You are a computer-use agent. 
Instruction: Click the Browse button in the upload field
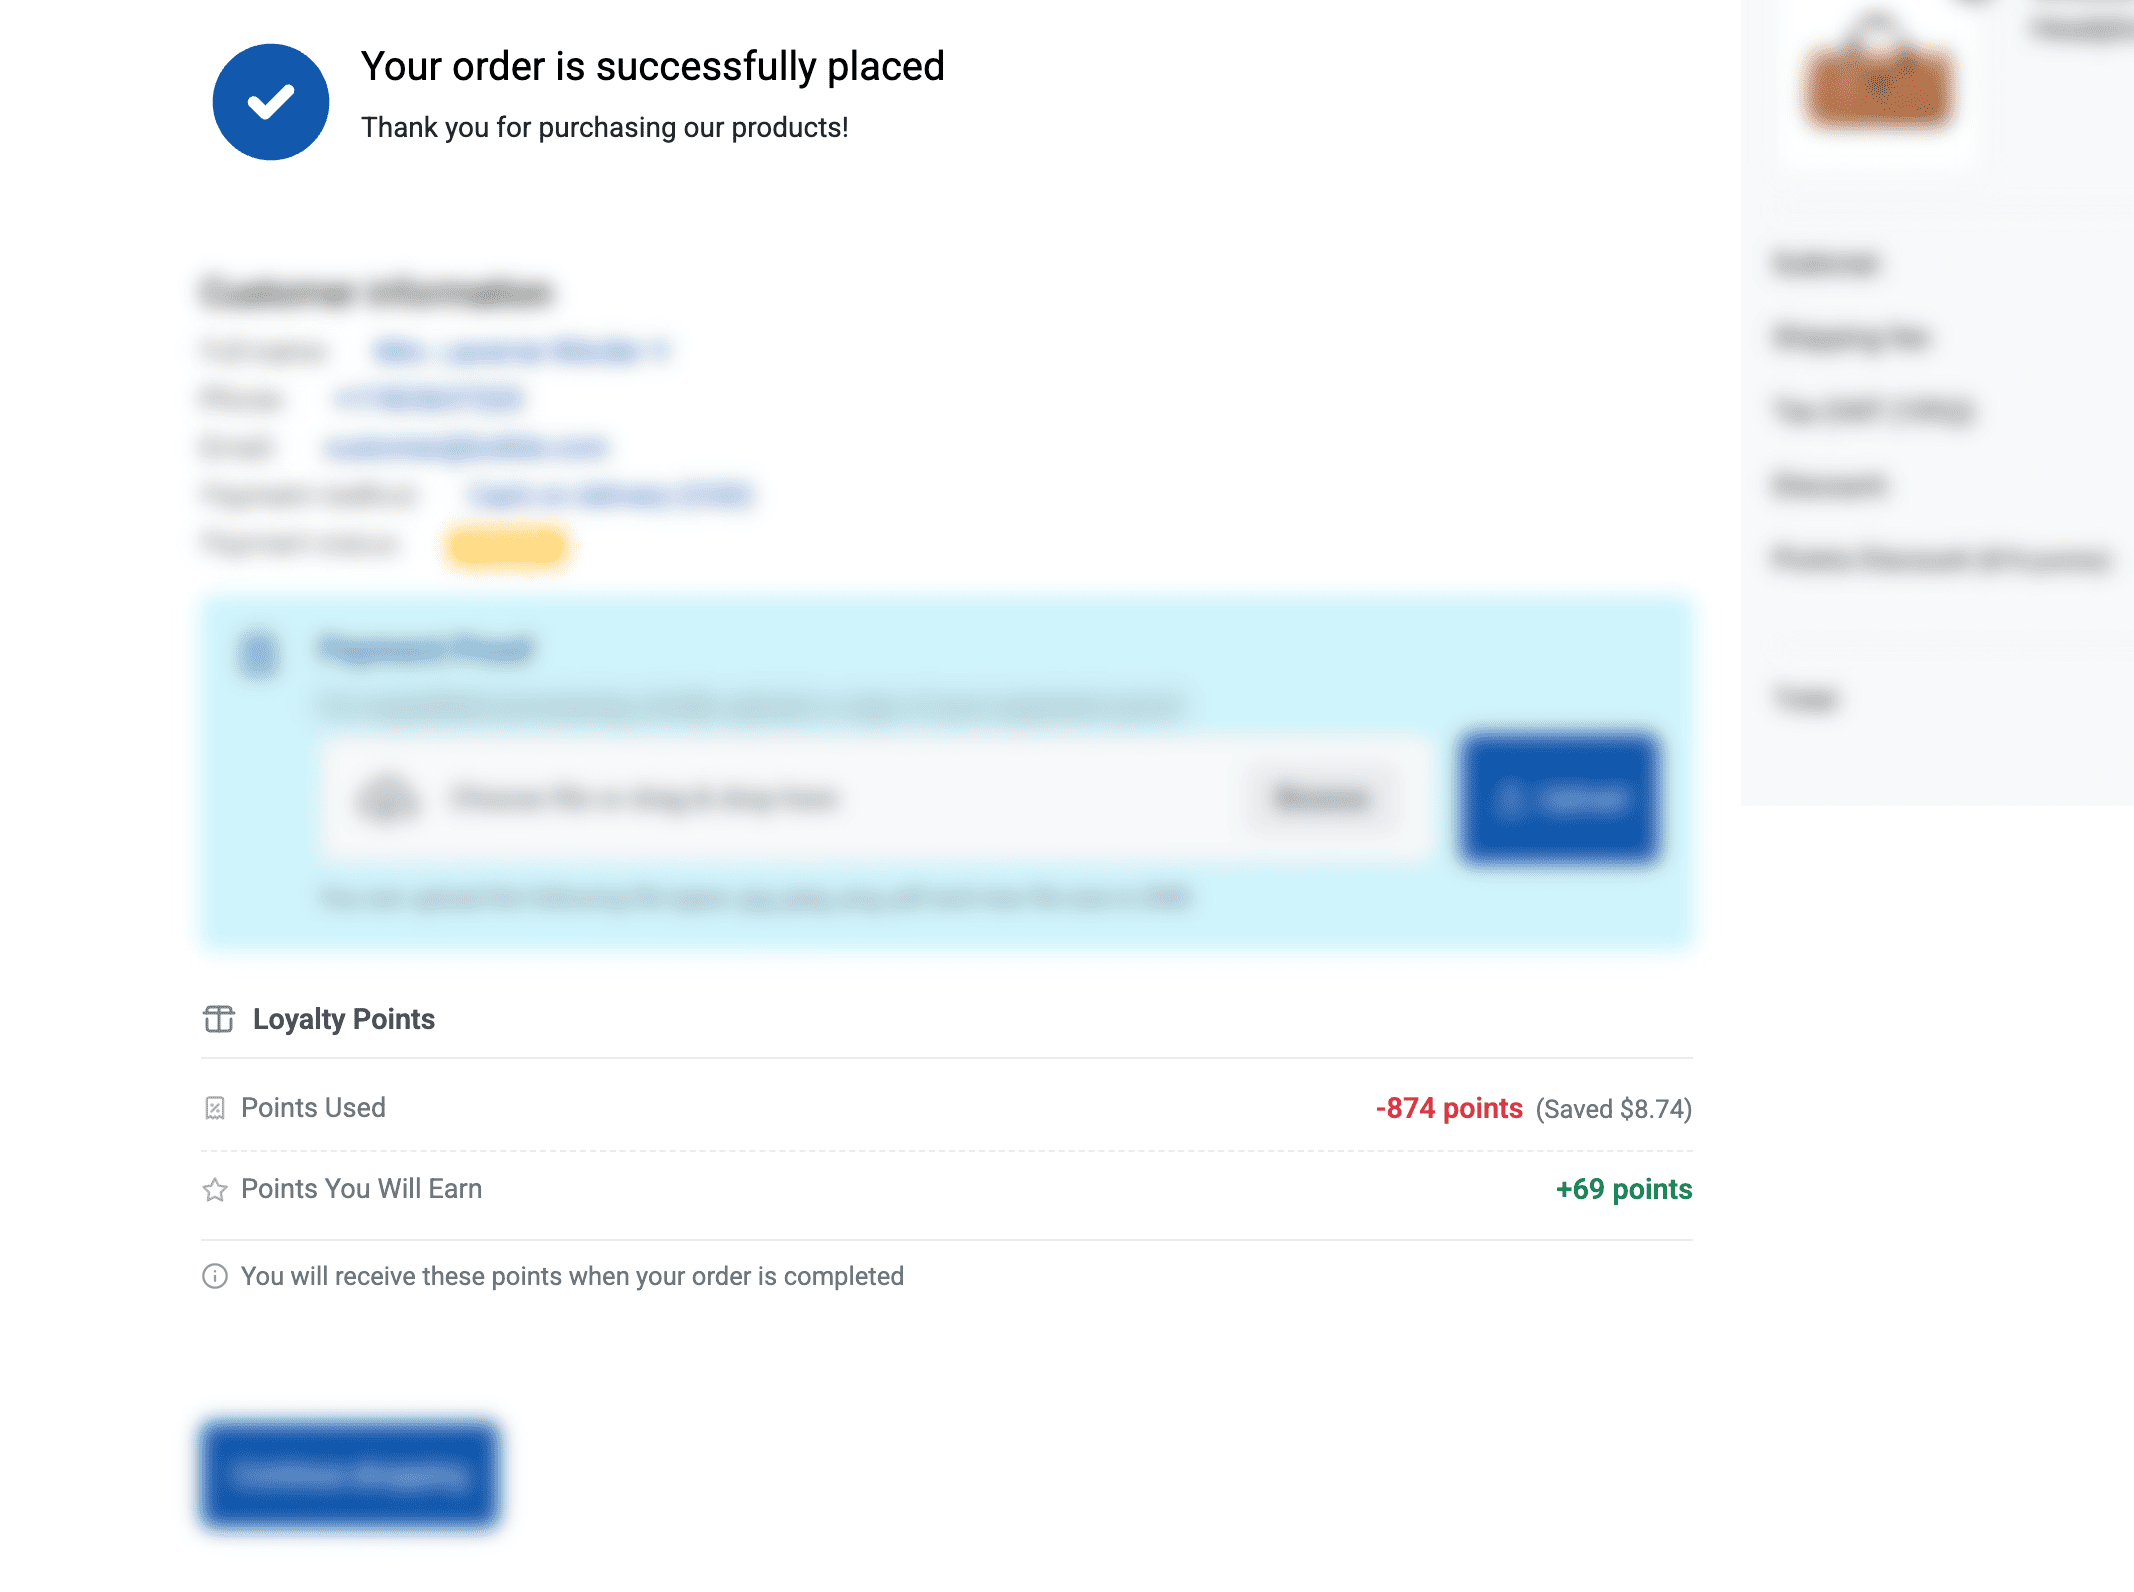point(1320,797)
